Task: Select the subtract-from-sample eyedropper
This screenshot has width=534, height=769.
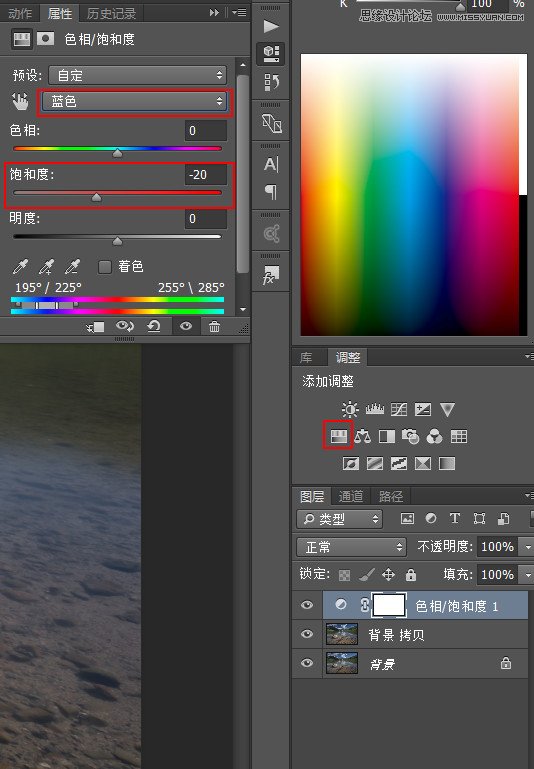Action: (x=72, y=267)
